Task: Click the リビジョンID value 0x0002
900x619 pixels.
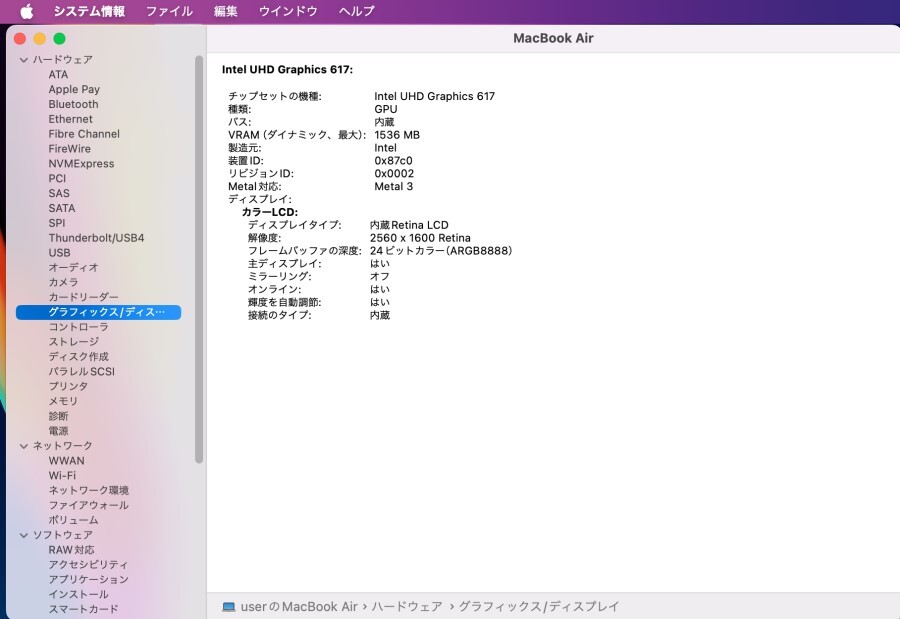Action: tap(394, 173)
